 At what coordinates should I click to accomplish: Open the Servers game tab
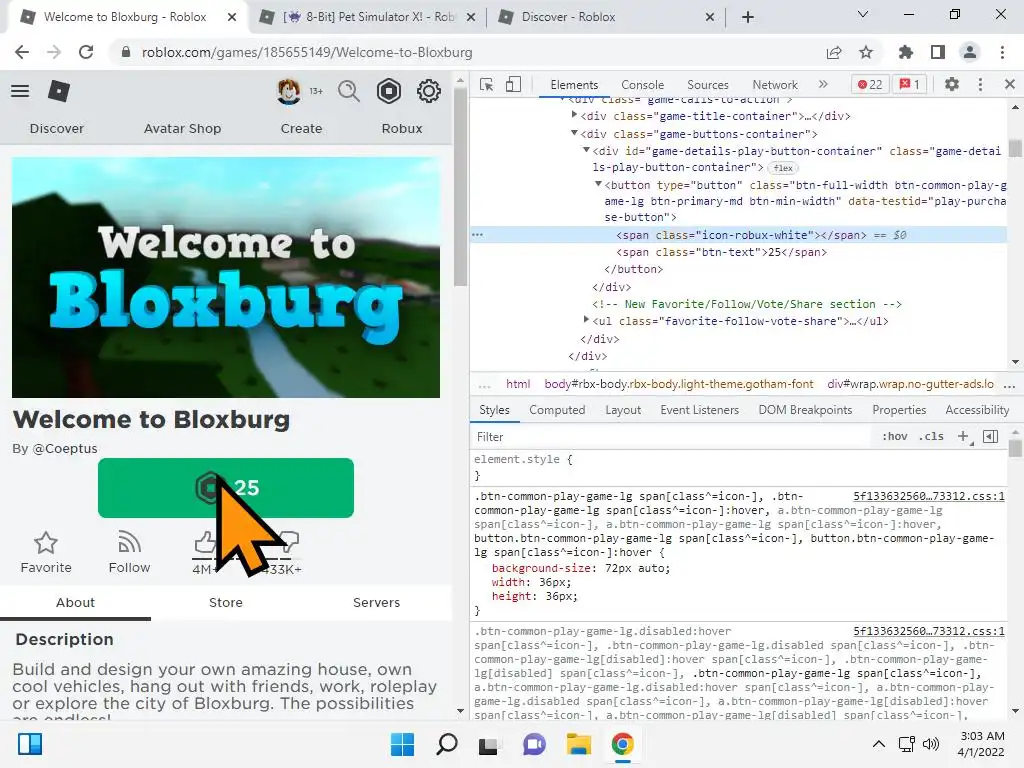coord(377,603)
